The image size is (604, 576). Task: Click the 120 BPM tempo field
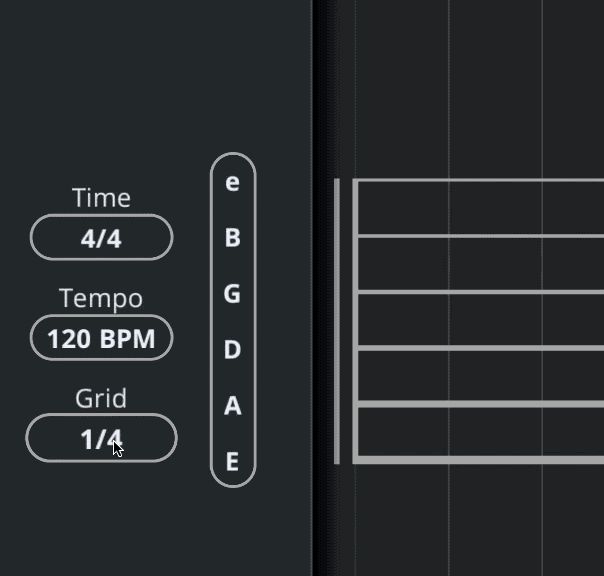[x=101, y=339]
